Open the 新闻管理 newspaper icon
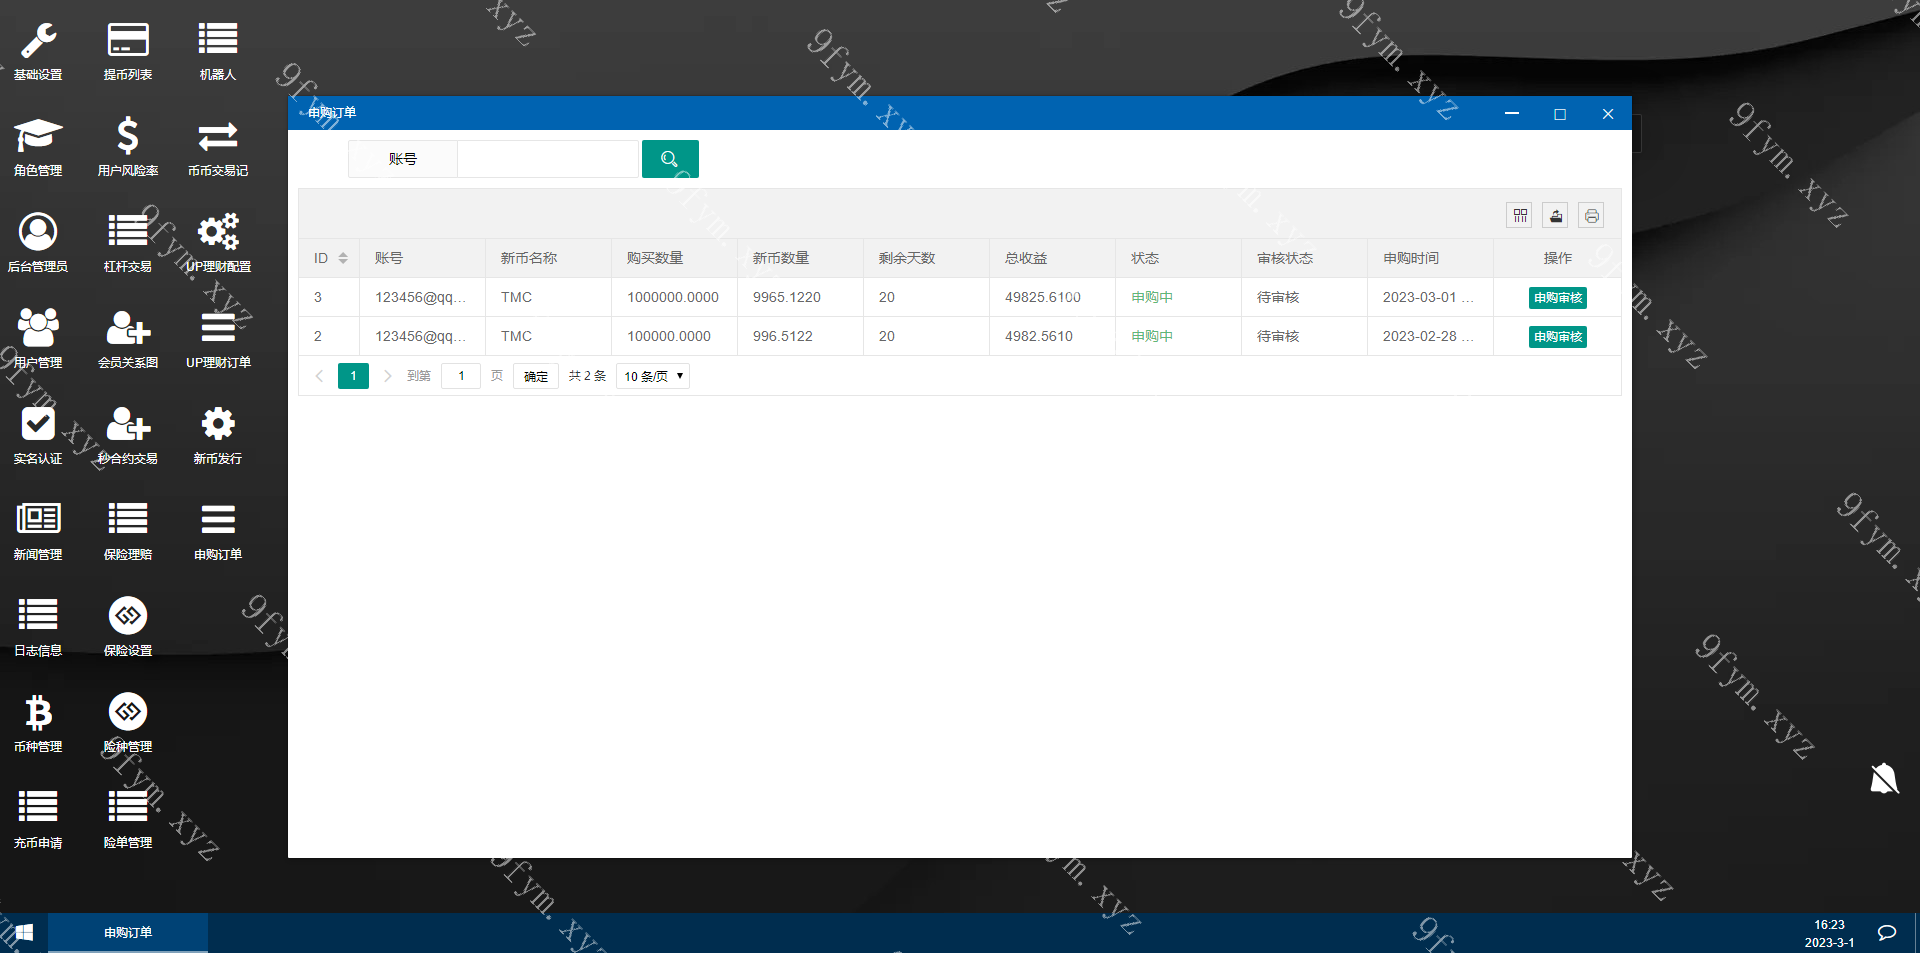1920x953 pixels. [38, 518]
